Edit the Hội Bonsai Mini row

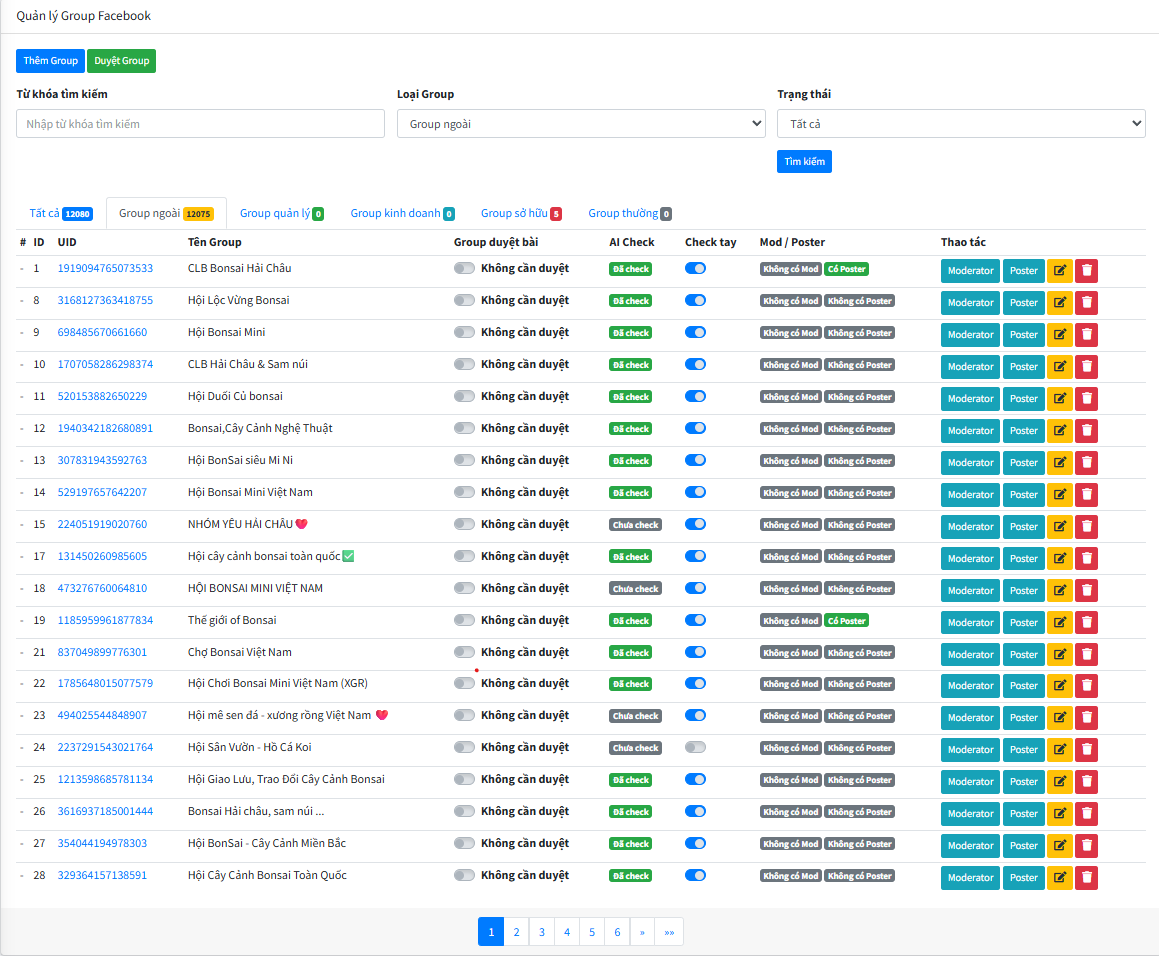click(1059, 334)
